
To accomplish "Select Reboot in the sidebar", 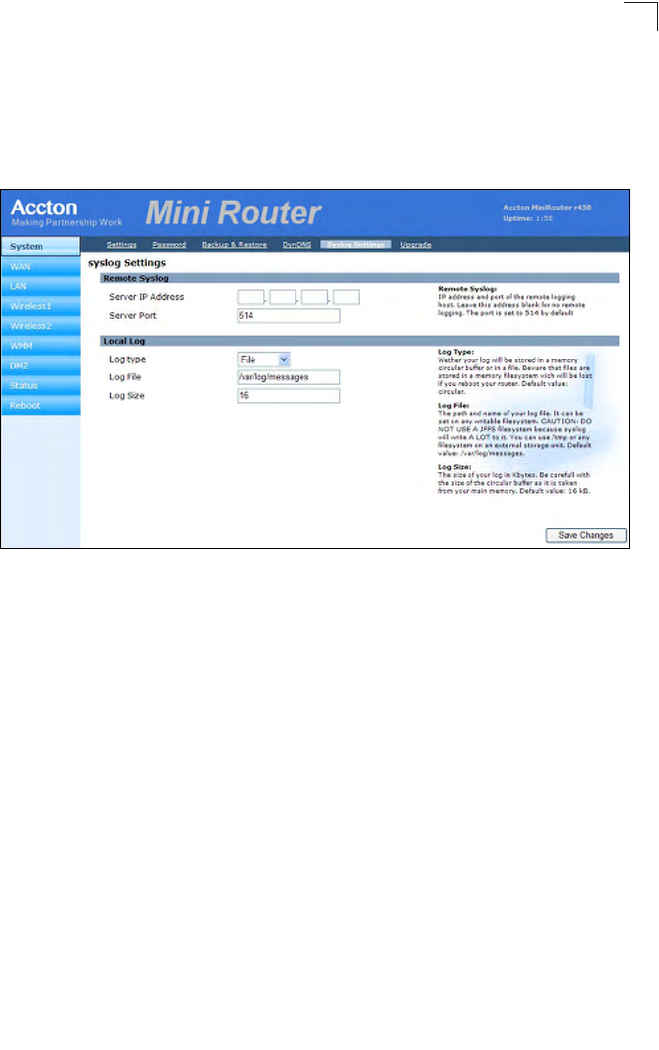I will 40,406.
